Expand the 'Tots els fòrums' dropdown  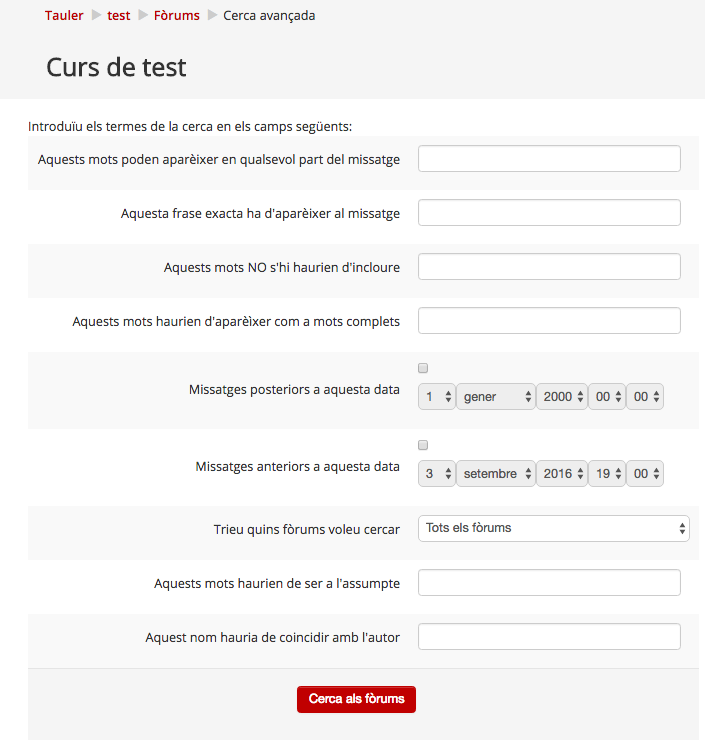point(553,528)
